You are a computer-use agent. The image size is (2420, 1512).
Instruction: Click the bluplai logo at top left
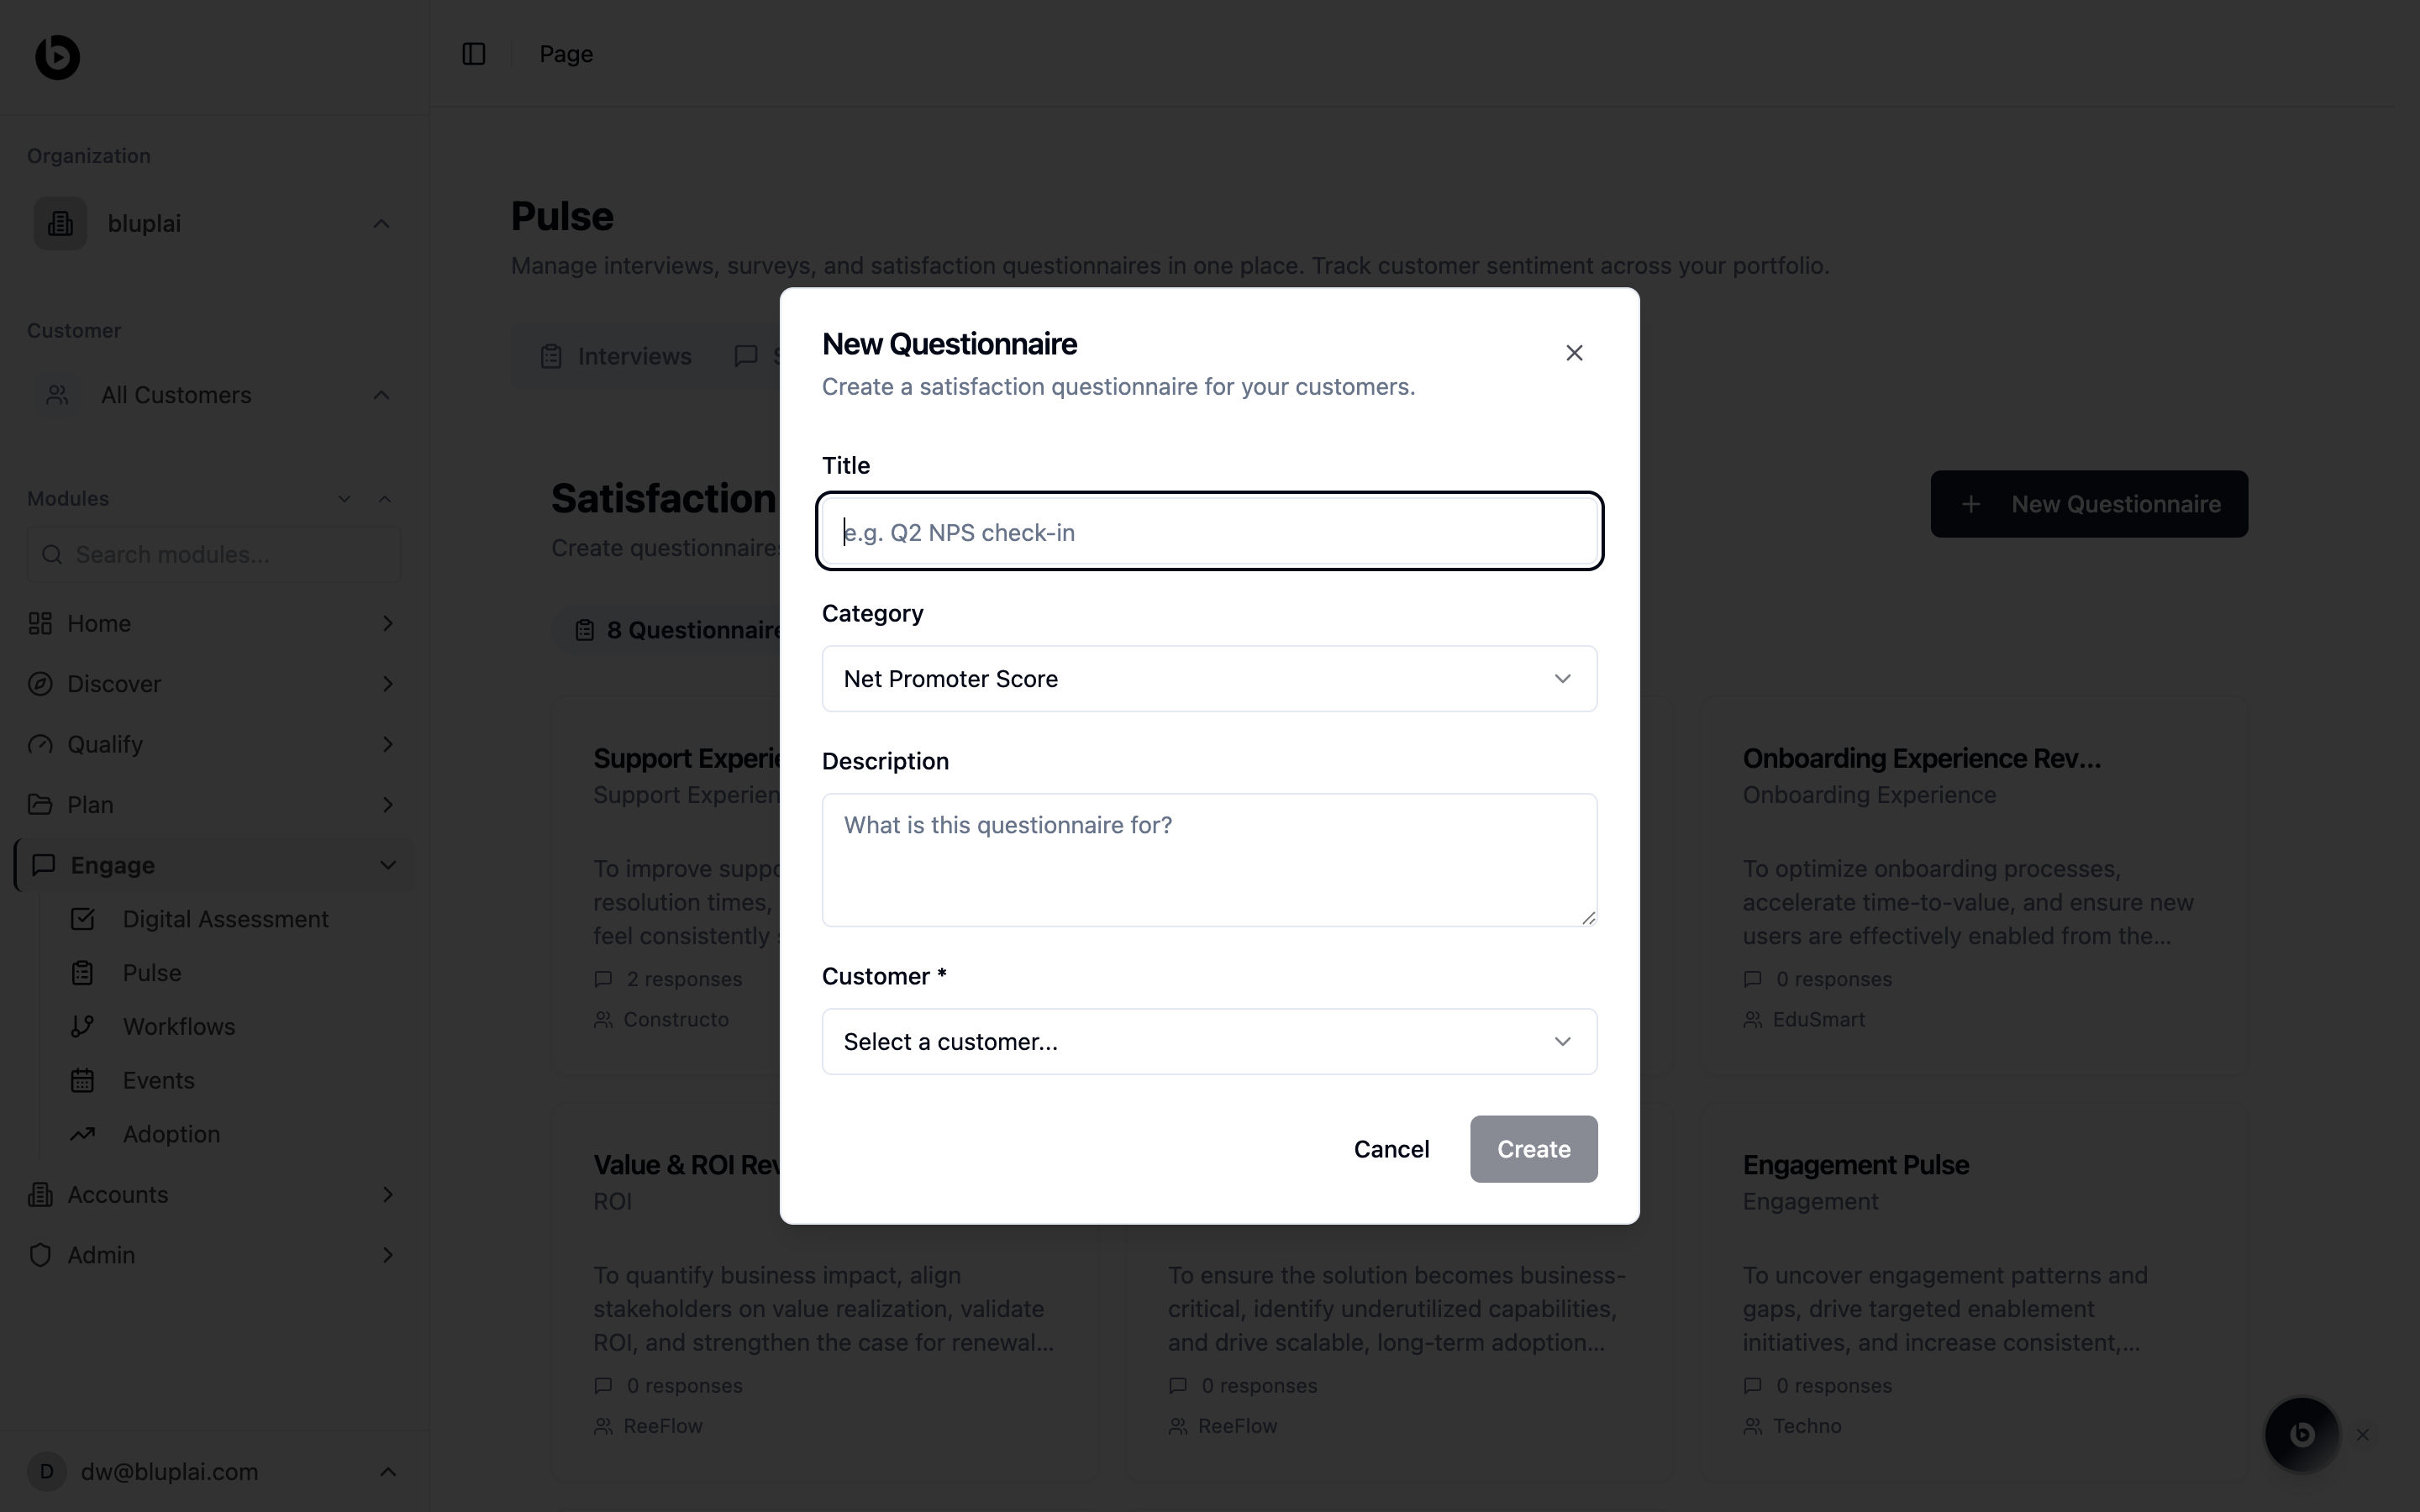pyautogui.click(x=57, y=57)
